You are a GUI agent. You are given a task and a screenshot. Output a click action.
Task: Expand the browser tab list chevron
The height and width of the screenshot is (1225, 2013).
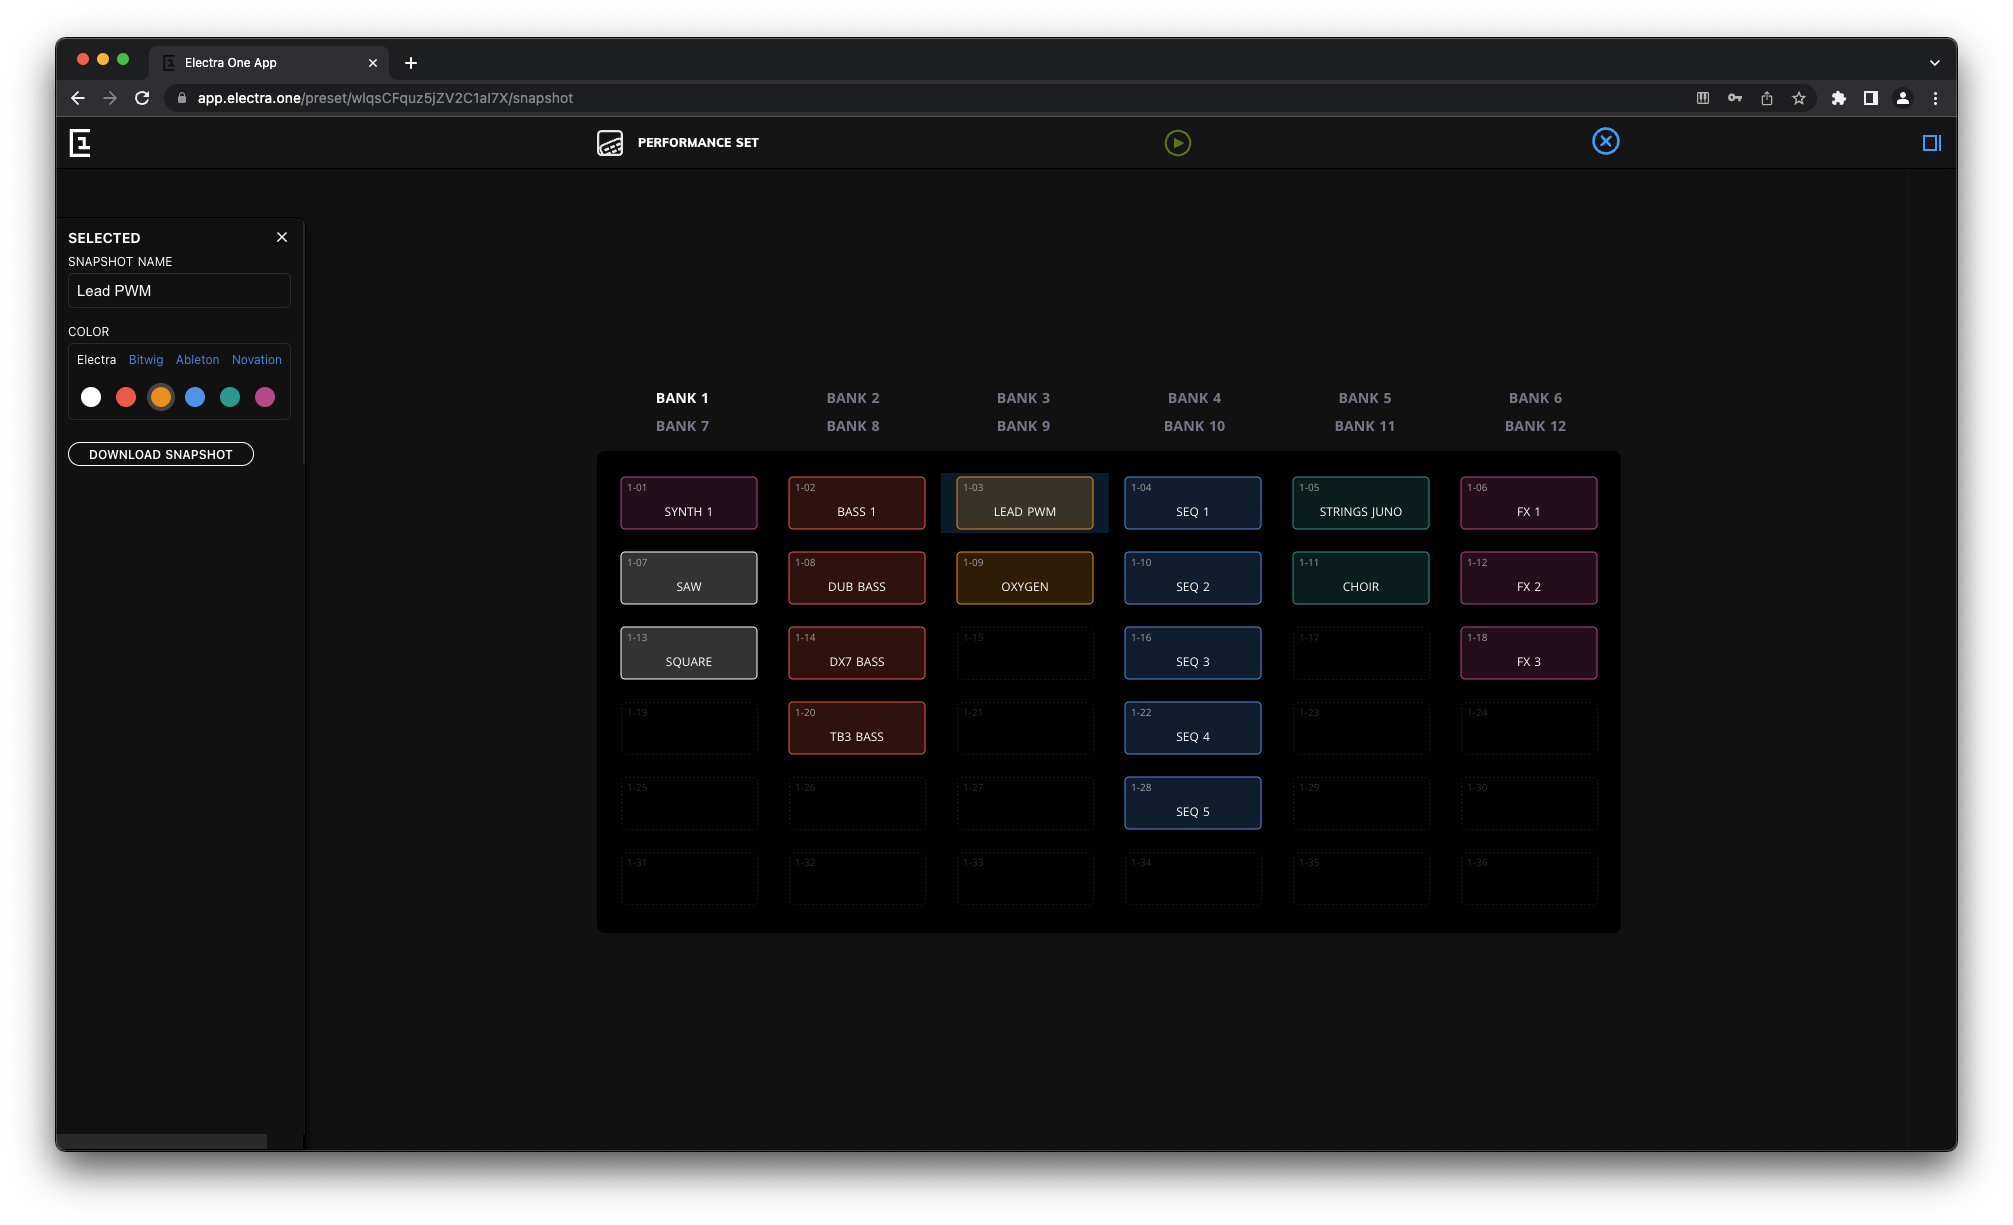1934,62
